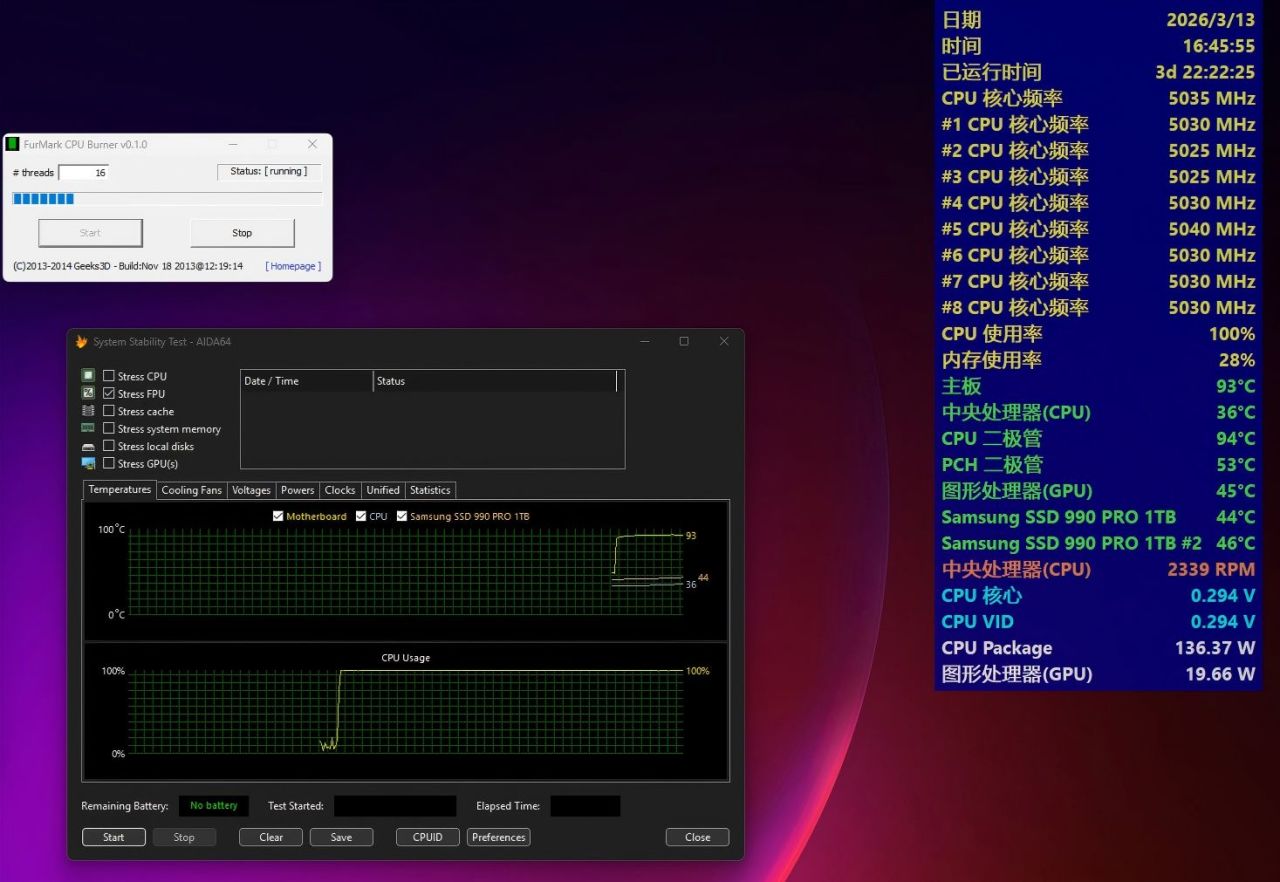Click the FurMark CPU Burner green app icon
The height and width of the screenshot is (882, 1280).
tap(13, 144)
